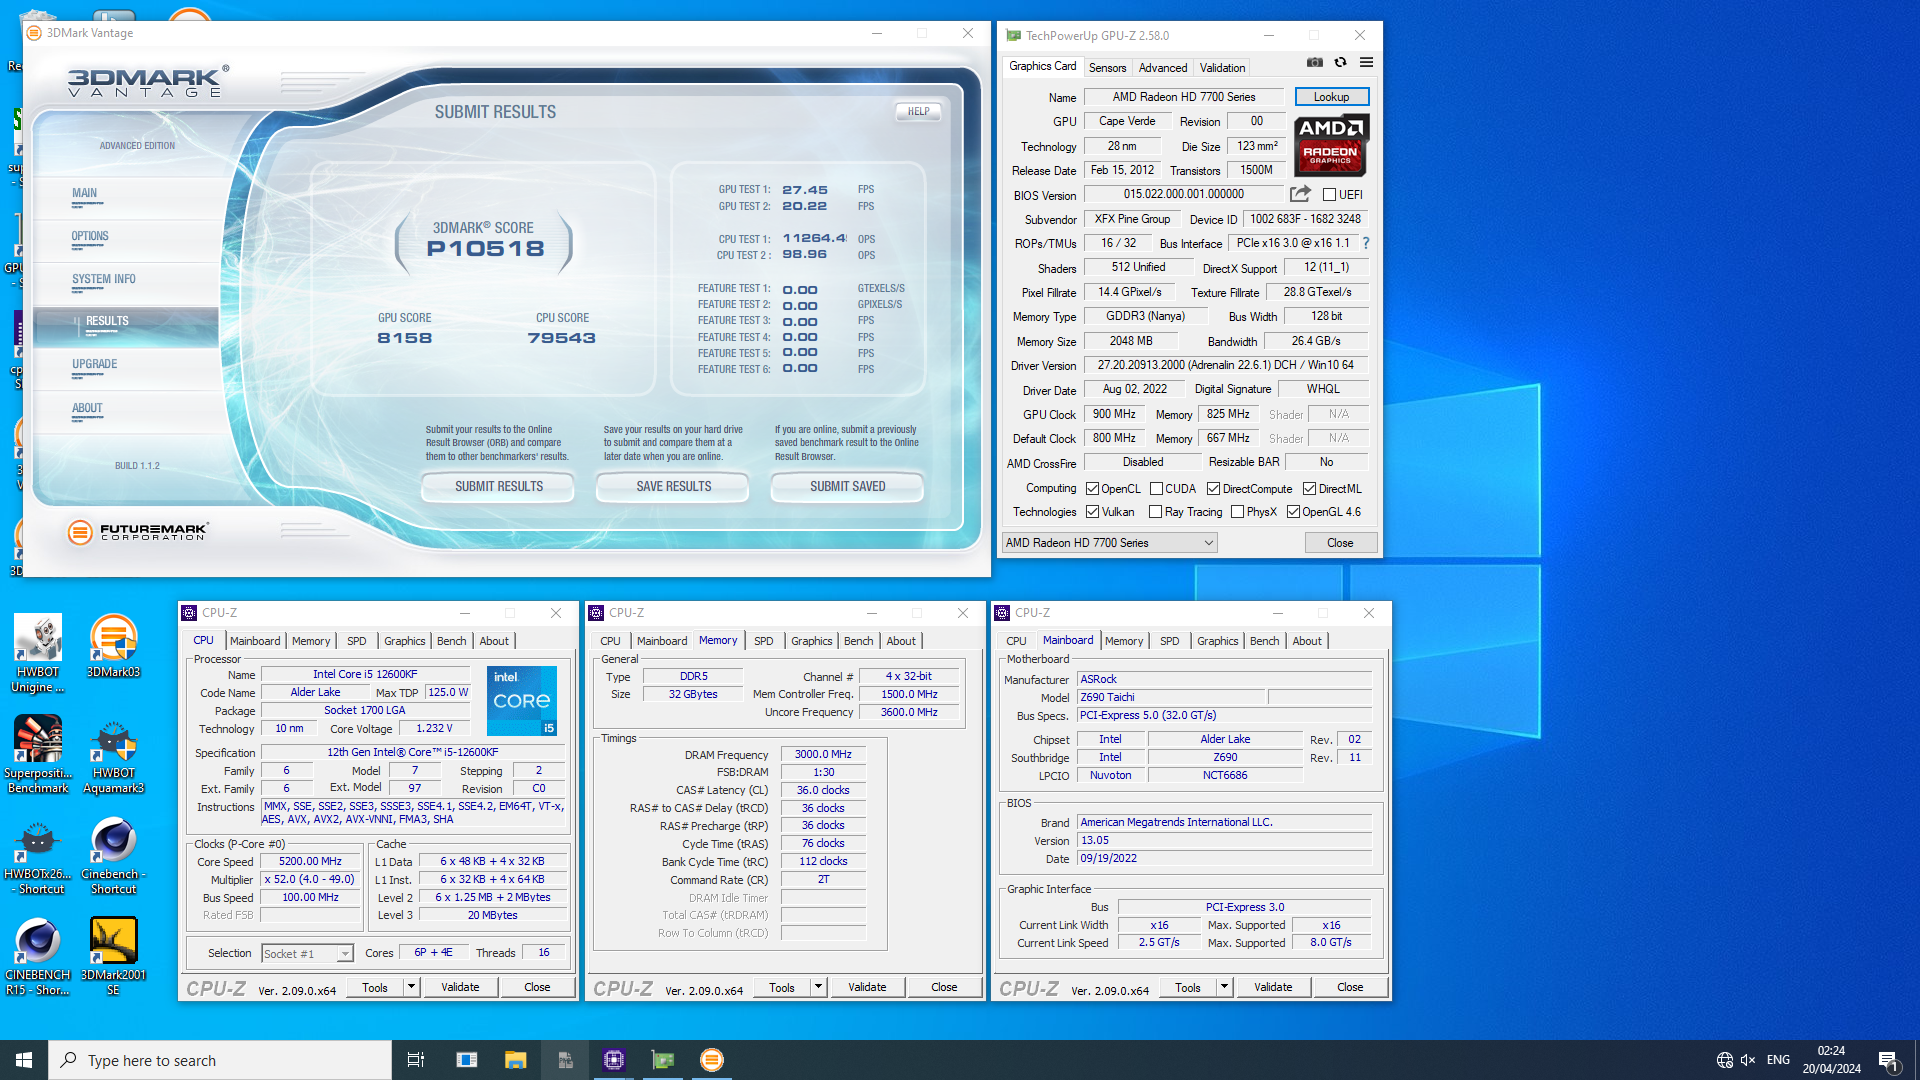This screenshot has height=1080, width=1920.
Task: Click Tools button in first CPU-Z window
Action: (375, 987)
